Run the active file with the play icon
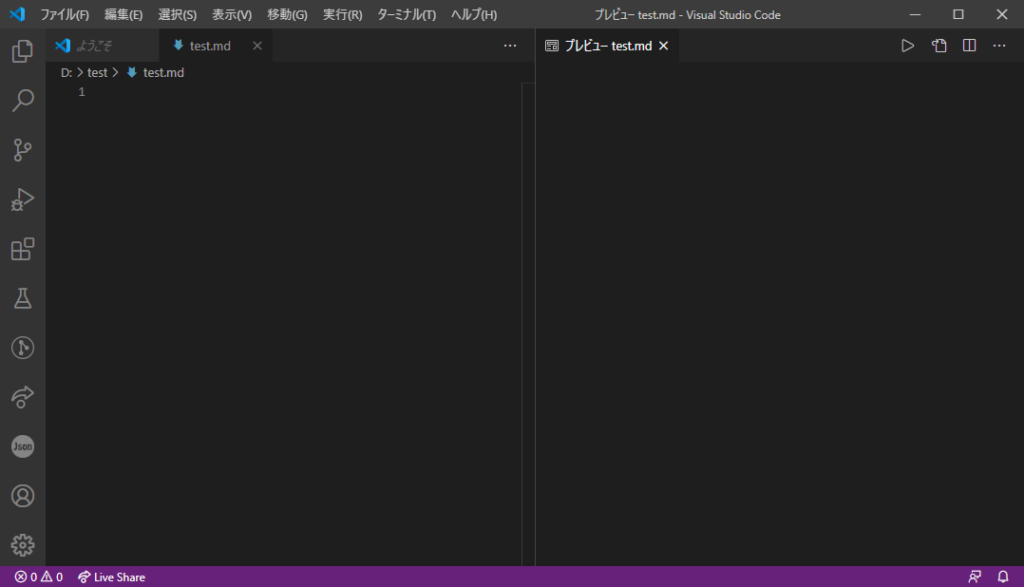 click(x=907, y=45)
